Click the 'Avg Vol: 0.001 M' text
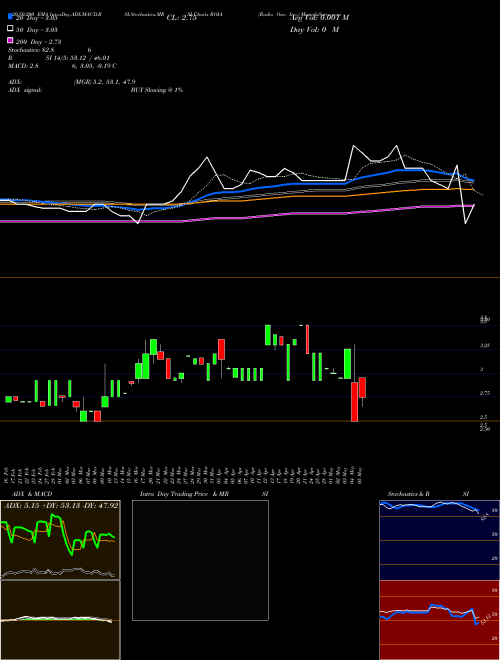This screenshot has width=500, height=660. (x=319, y=18)
